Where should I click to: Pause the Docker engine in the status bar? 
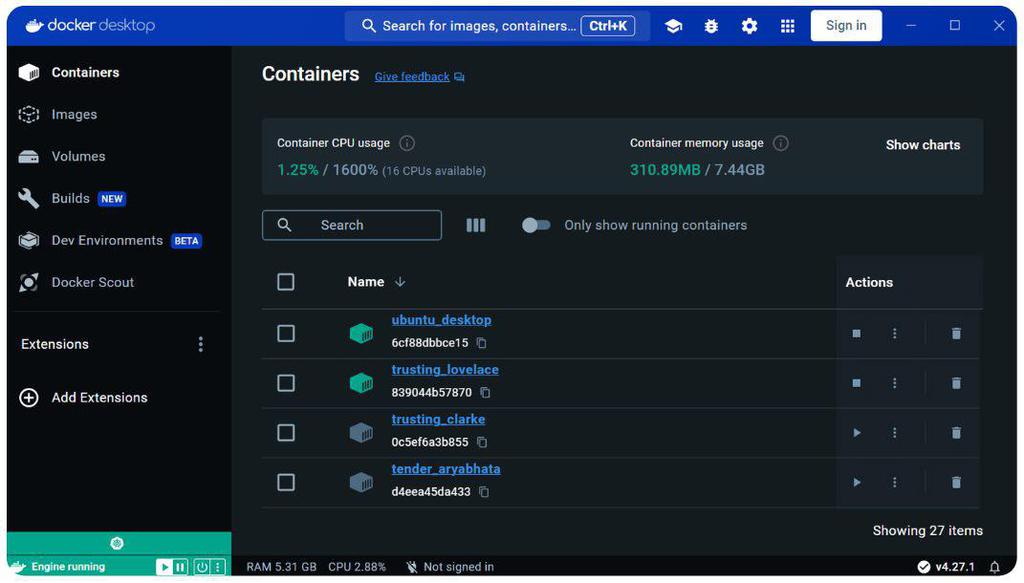(178, 566)
